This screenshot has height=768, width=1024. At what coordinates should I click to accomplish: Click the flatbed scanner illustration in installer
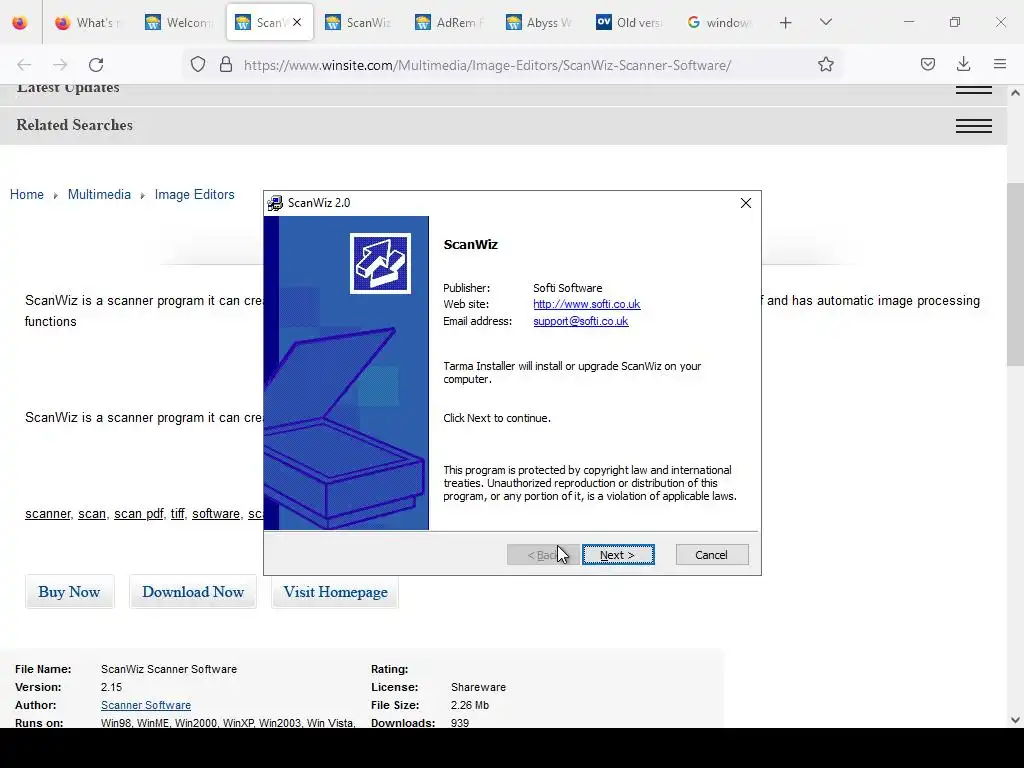346,428
